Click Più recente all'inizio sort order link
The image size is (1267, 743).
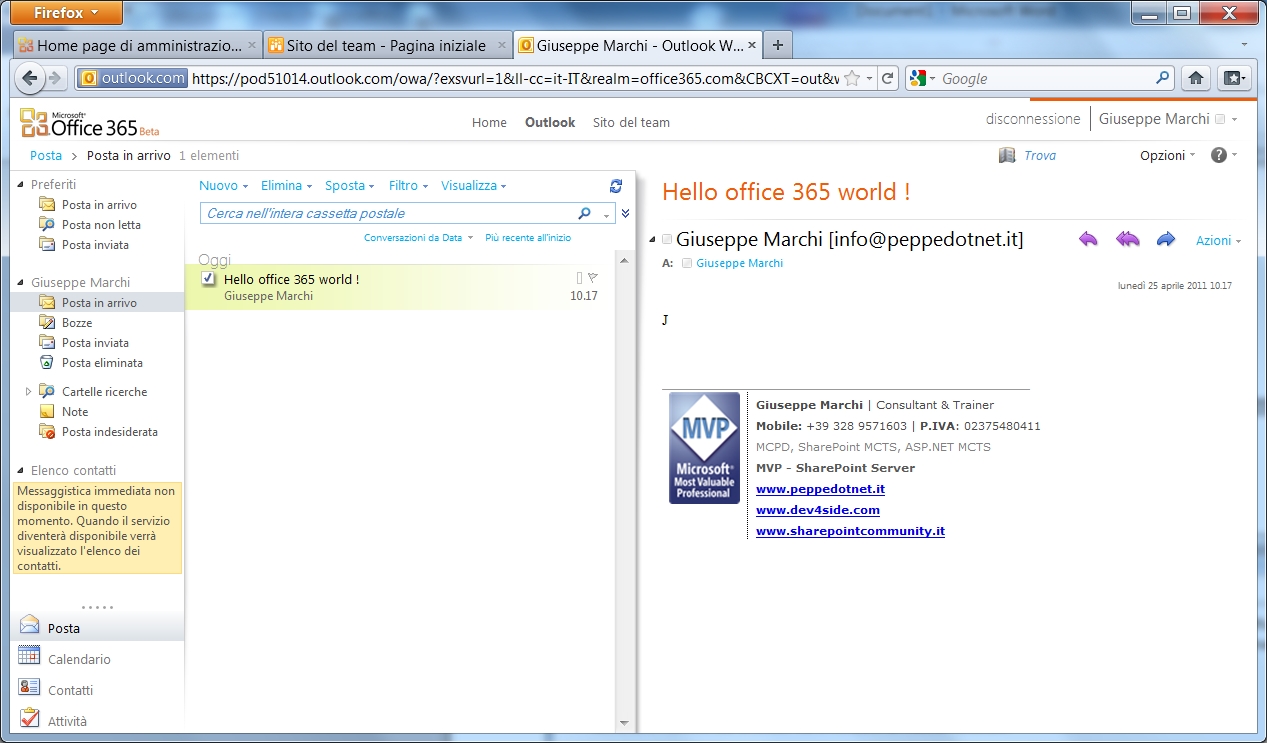528,238
